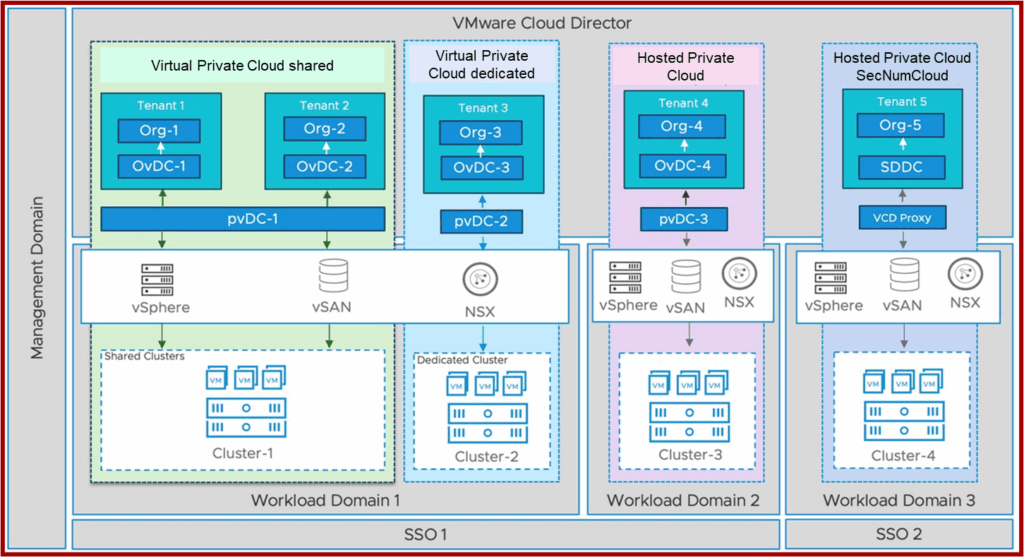Select the vSAN icon in Workload Domain 2

[x=685, y=277]
